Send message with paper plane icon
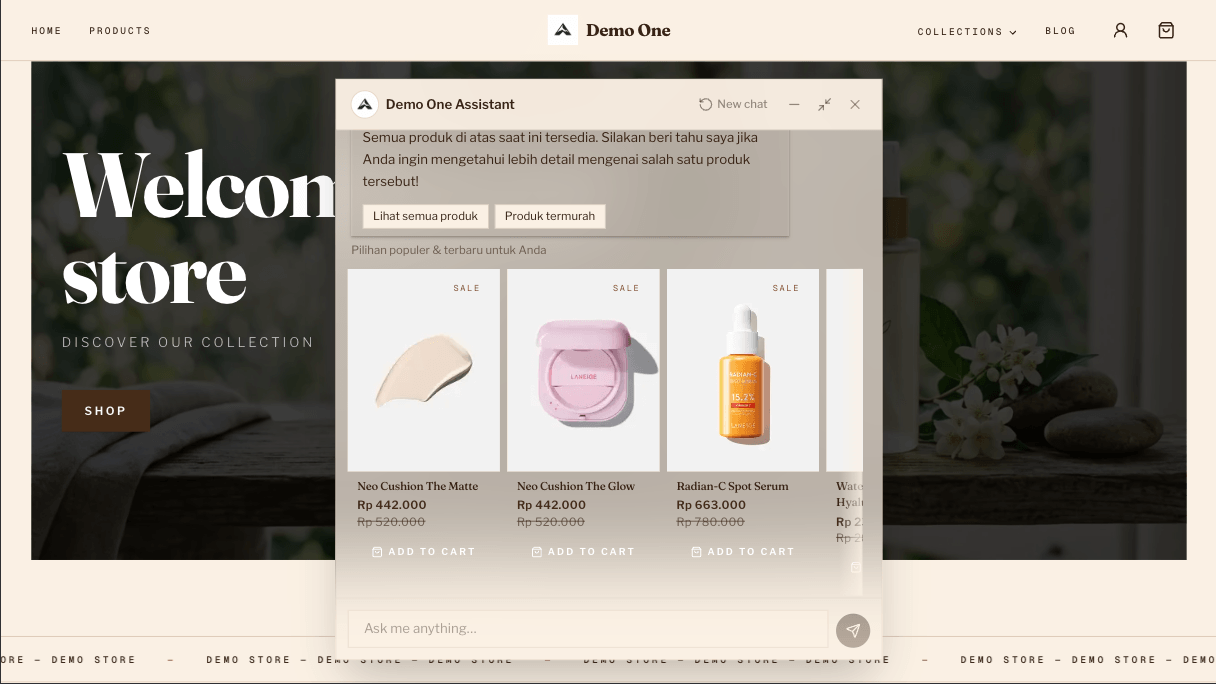 click(x=853, y=630)
